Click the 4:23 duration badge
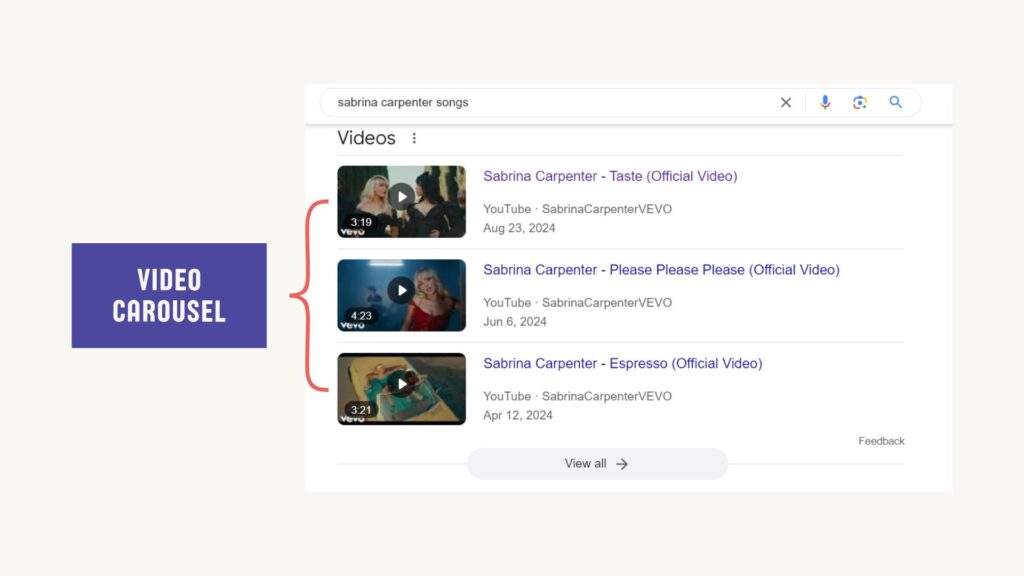 click(360, 316)
